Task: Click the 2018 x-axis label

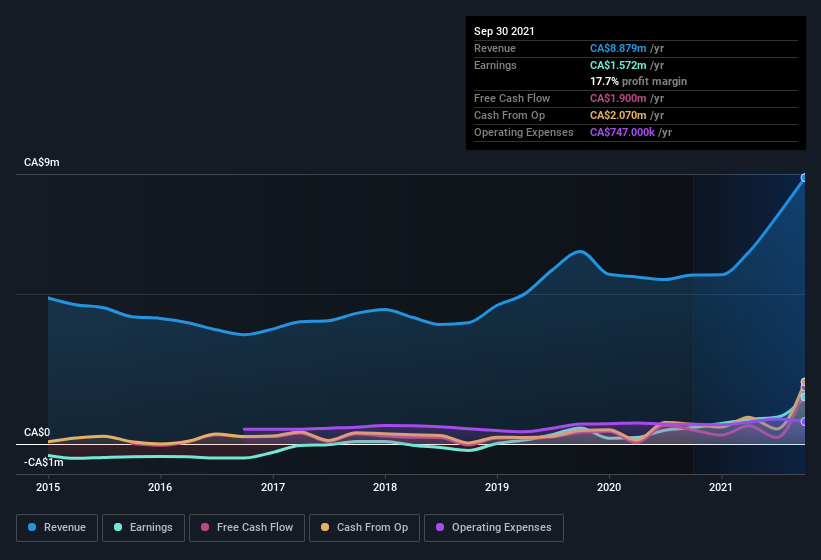Action: (385, 487)
